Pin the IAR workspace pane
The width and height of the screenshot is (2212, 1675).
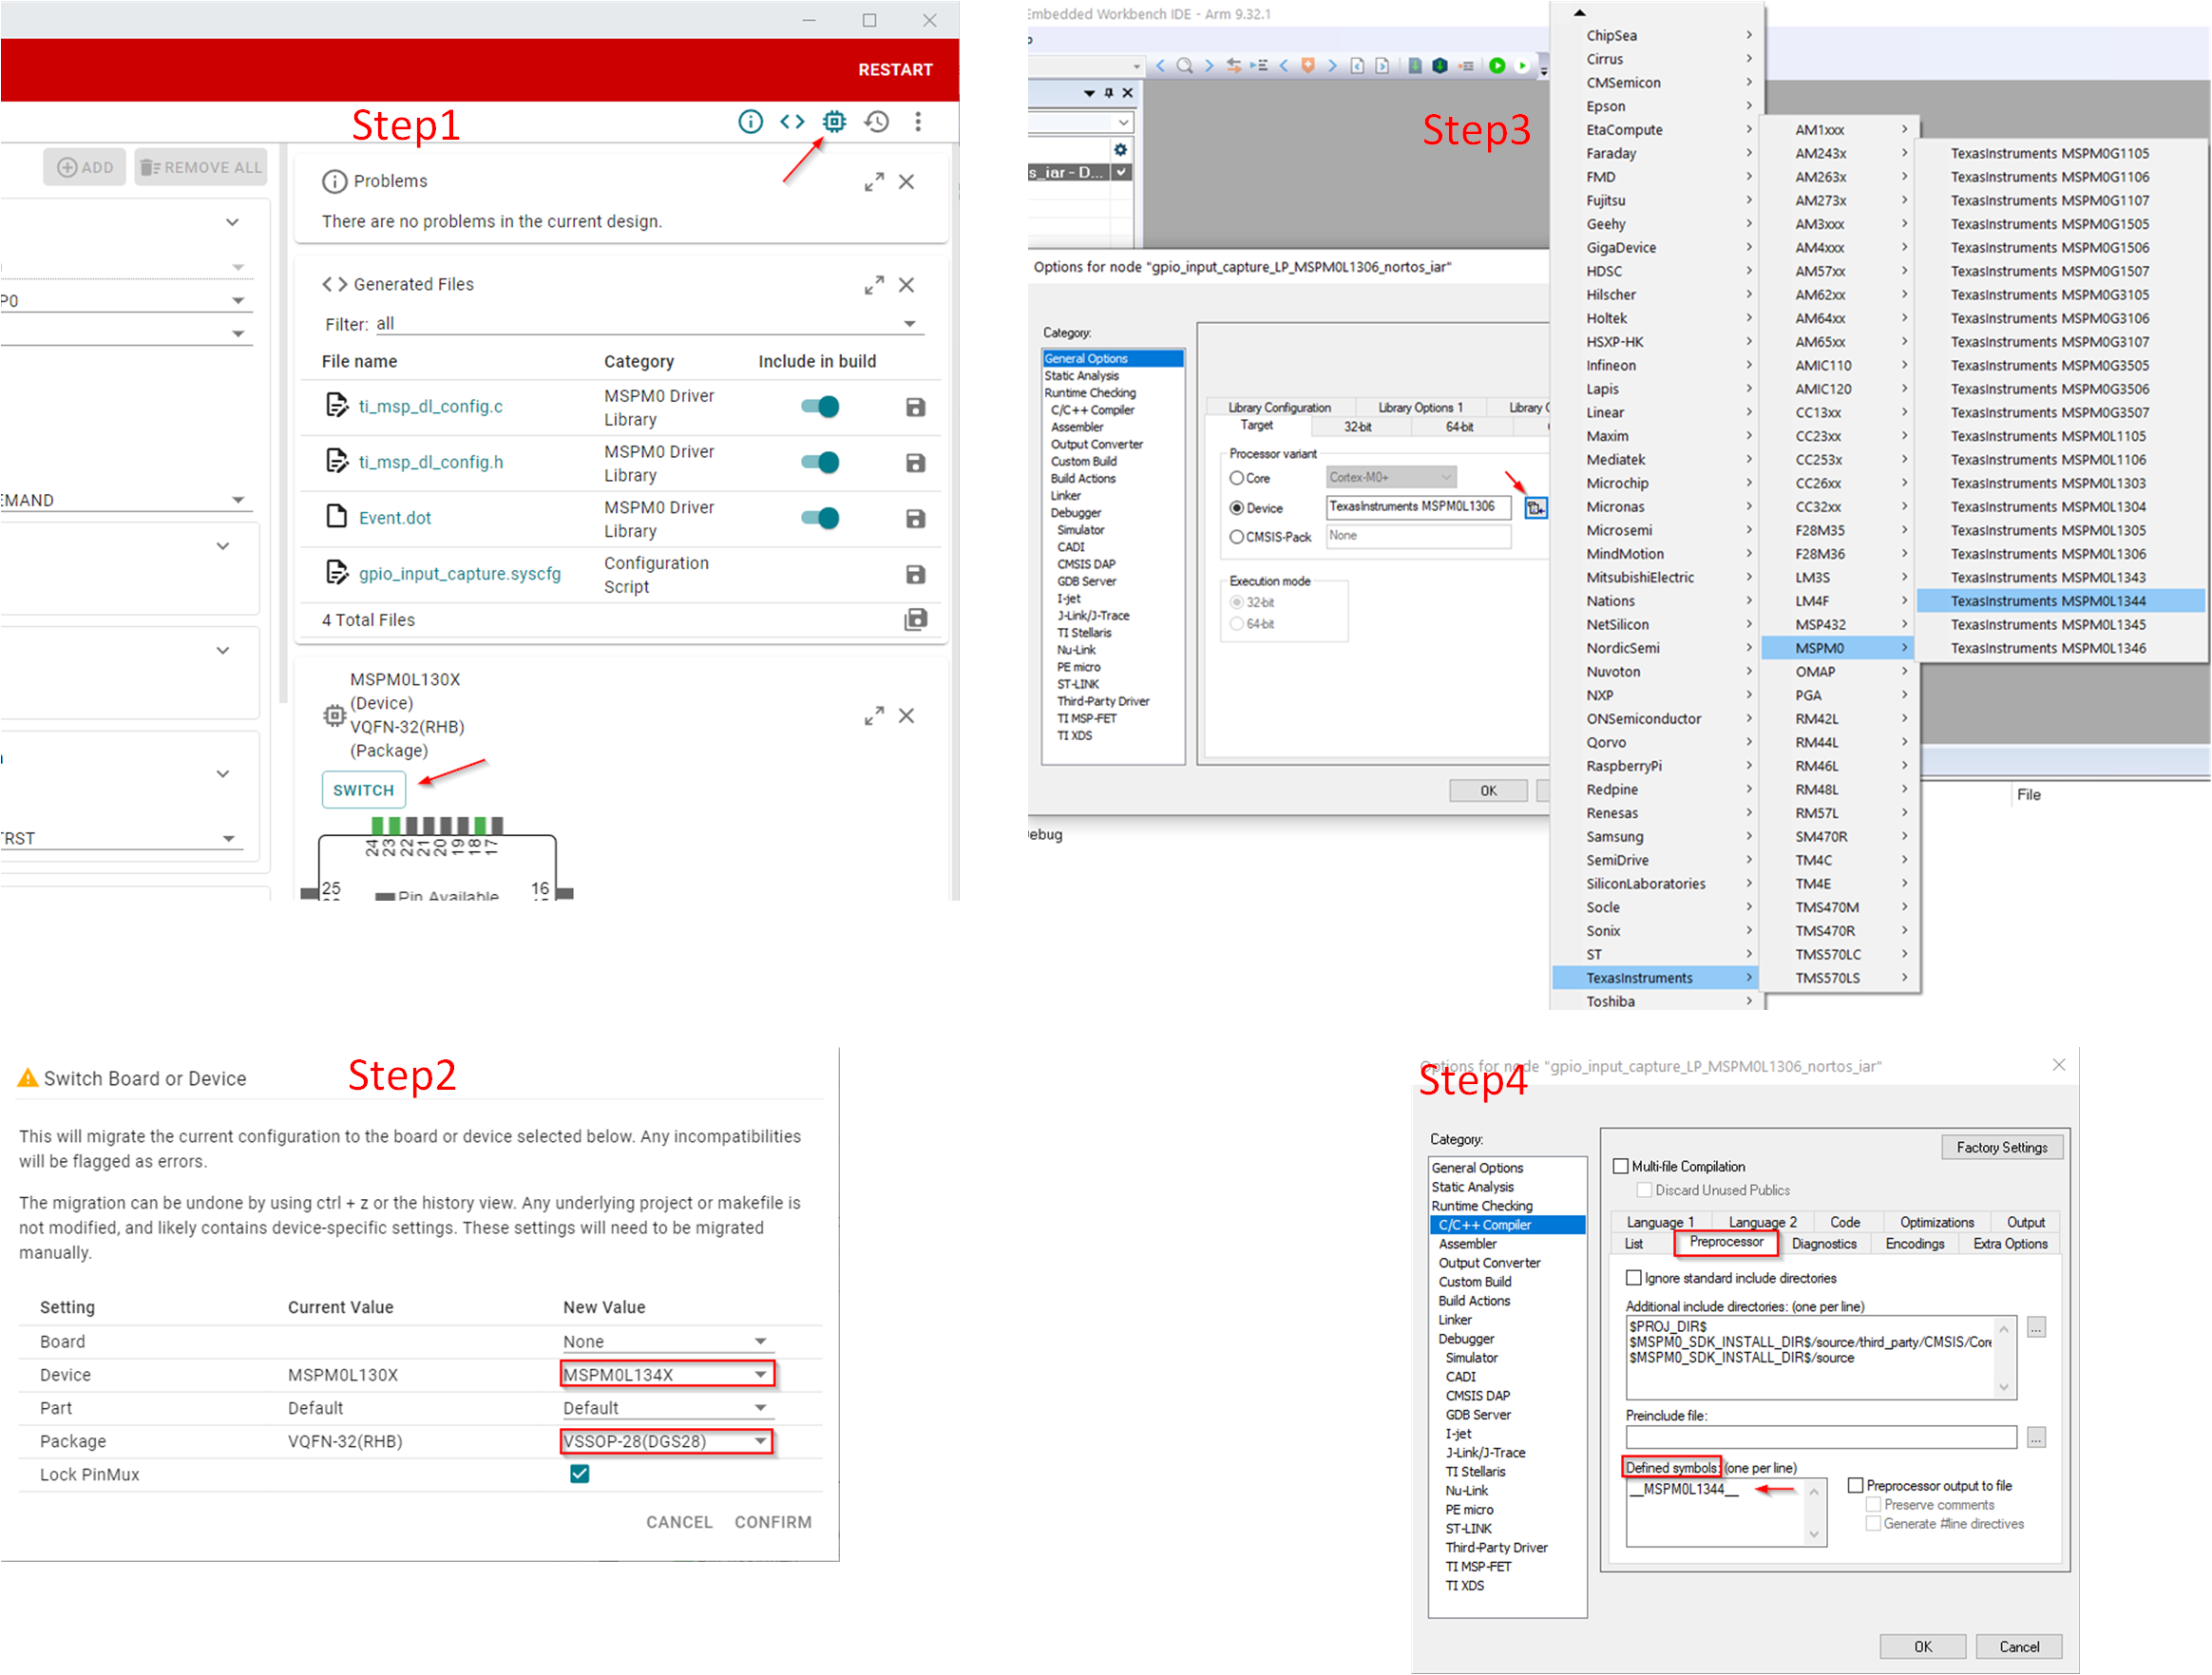1108,93
